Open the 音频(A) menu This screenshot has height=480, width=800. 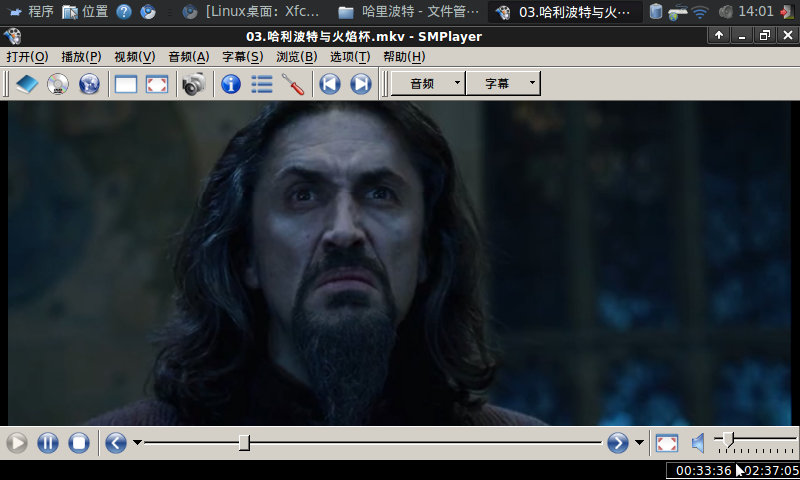click(x=189, y=57)
